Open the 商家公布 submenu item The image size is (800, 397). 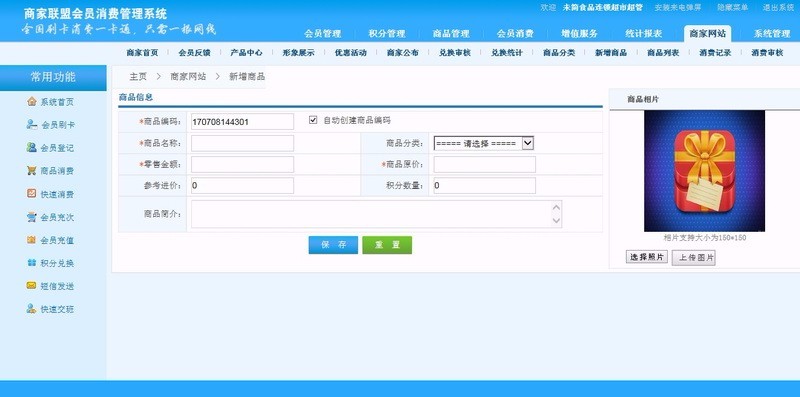click(x=403, y=53)
